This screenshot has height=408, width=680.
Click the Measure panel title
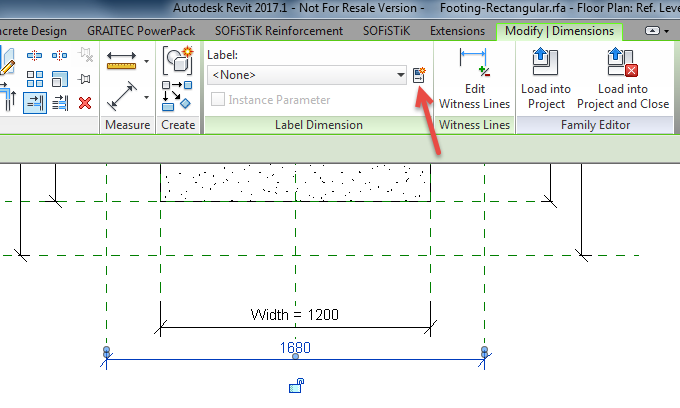[128, 125]
